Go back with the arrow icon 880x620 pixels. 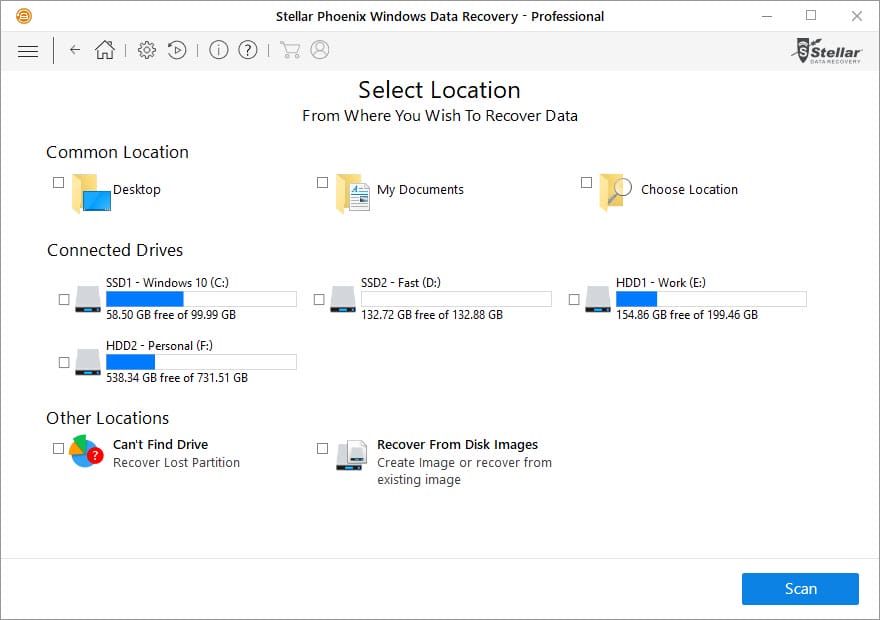[x=75, y=50]
